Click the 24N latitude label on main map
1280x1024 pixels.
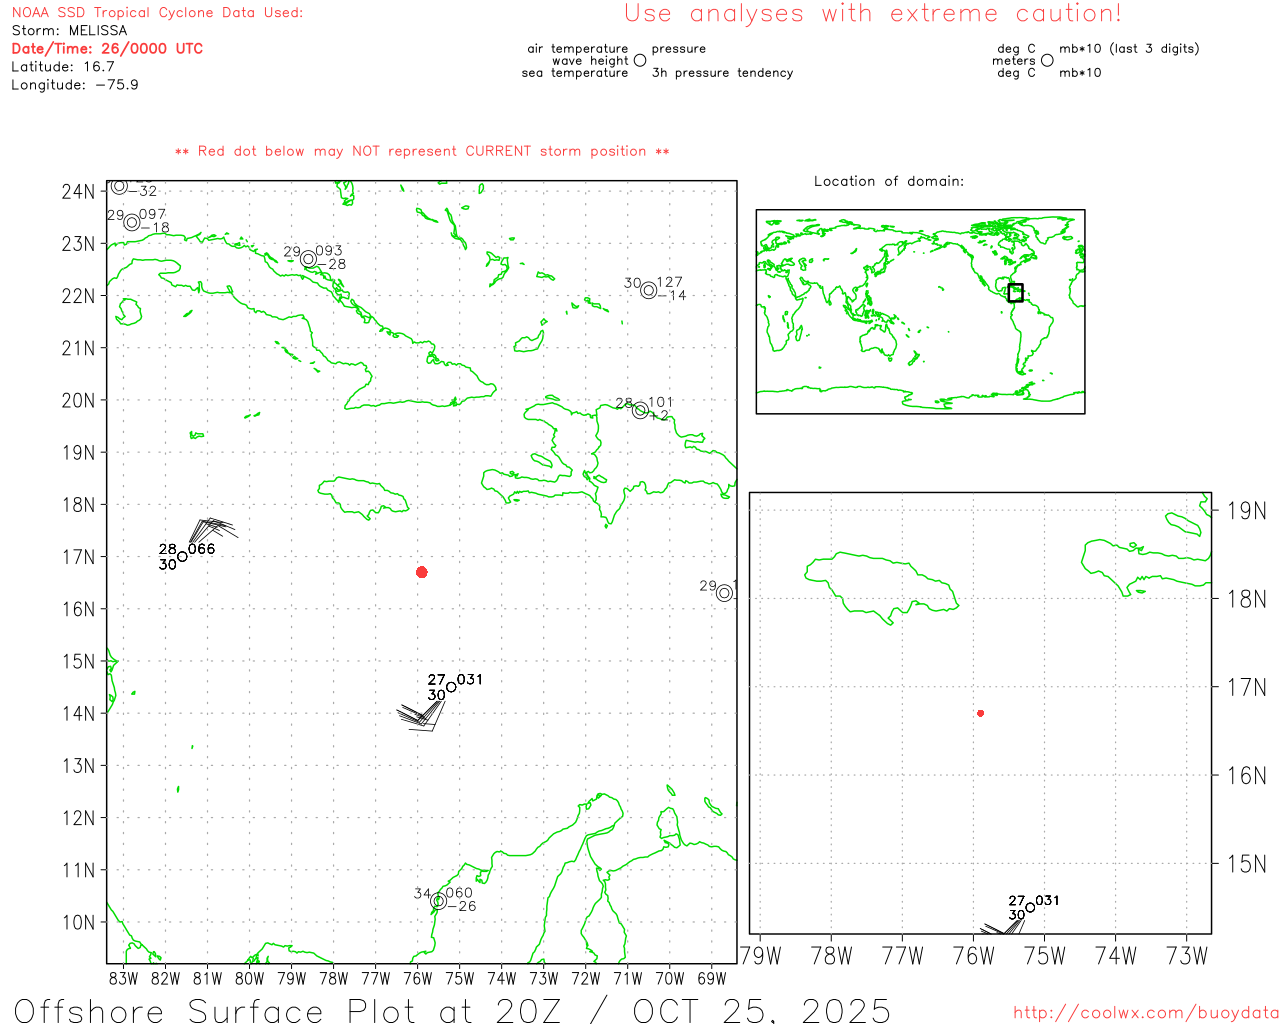(x=78, y=191)
